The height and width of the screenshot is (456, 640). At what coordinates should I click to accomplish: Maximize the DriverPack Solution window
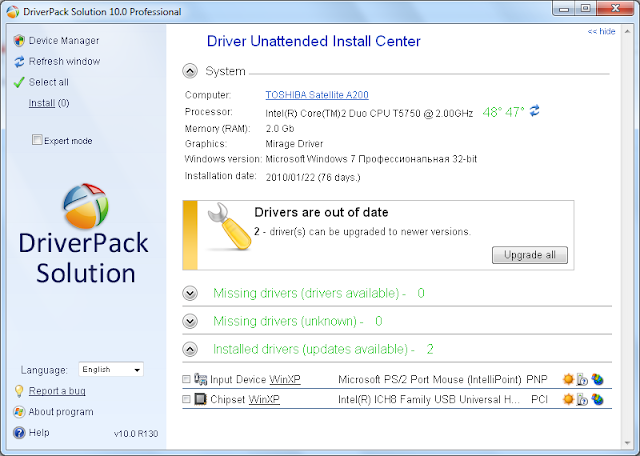[585, 9]
